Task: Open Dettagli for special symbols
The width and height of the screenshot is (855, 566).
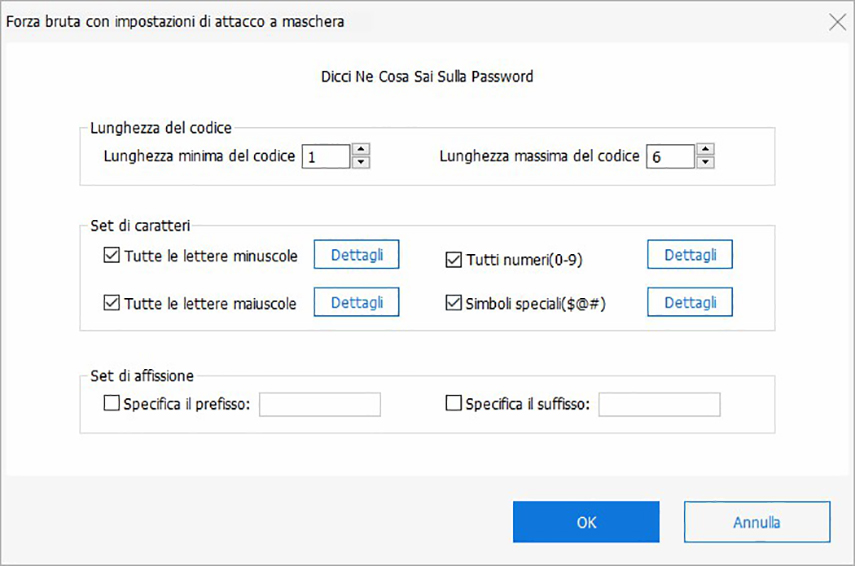Action: [x=690, y=302]
